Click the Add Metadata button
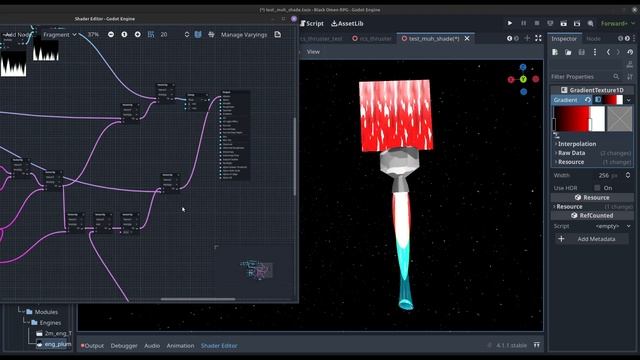Viewport: 640px width, 360px height. [591, 239]
